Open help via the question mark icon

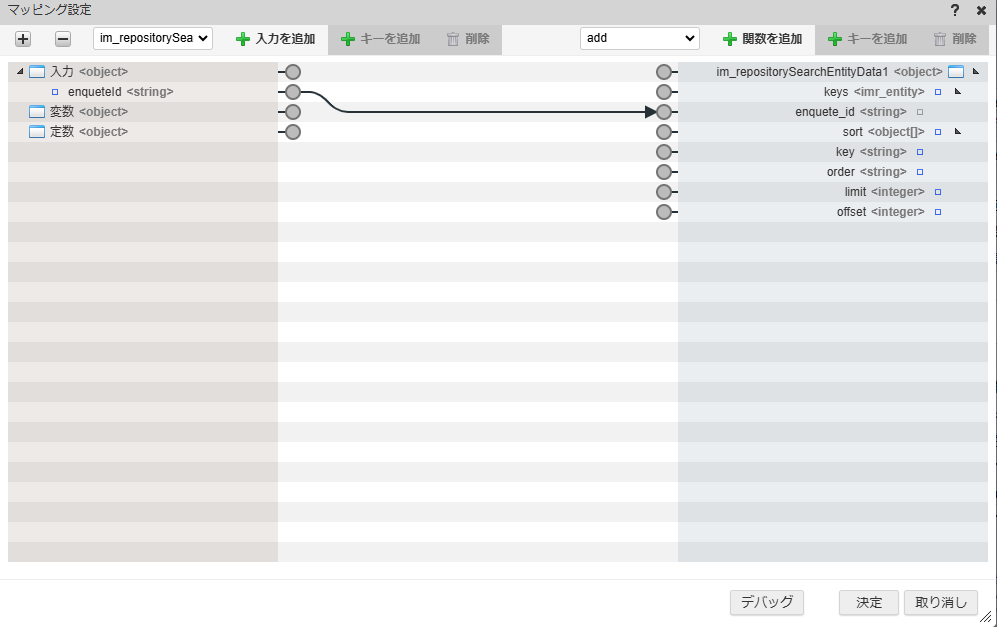(x=957, y=11)
